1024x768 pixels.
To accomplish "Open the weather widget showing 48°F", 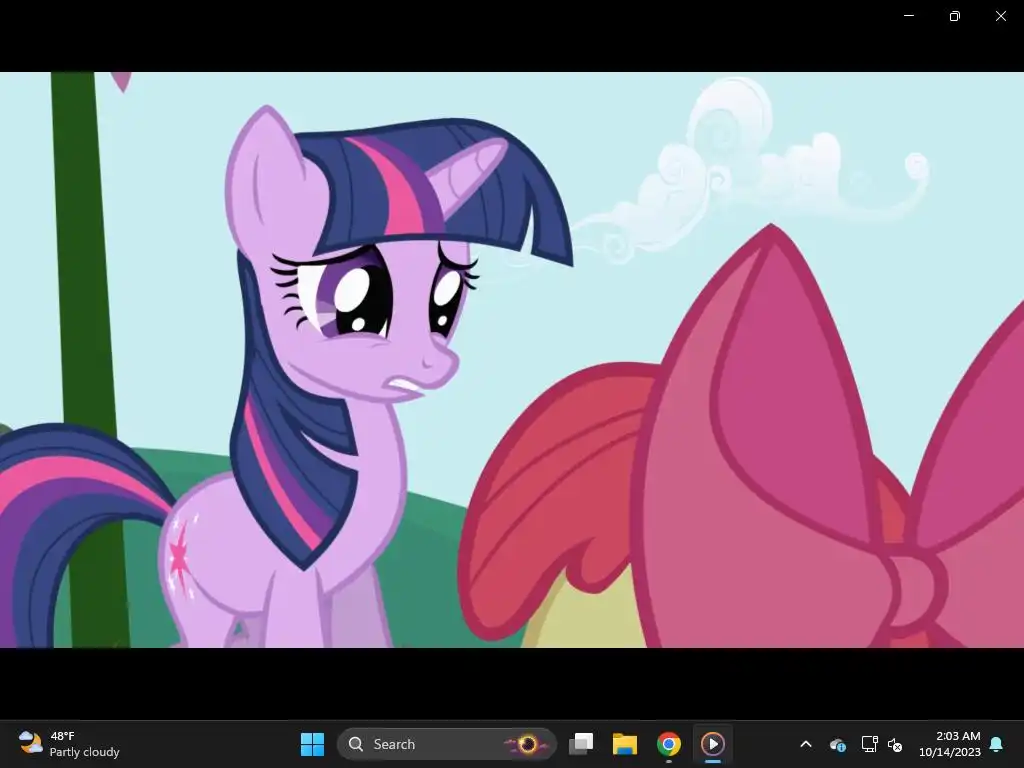I will (x=69, y=744).
